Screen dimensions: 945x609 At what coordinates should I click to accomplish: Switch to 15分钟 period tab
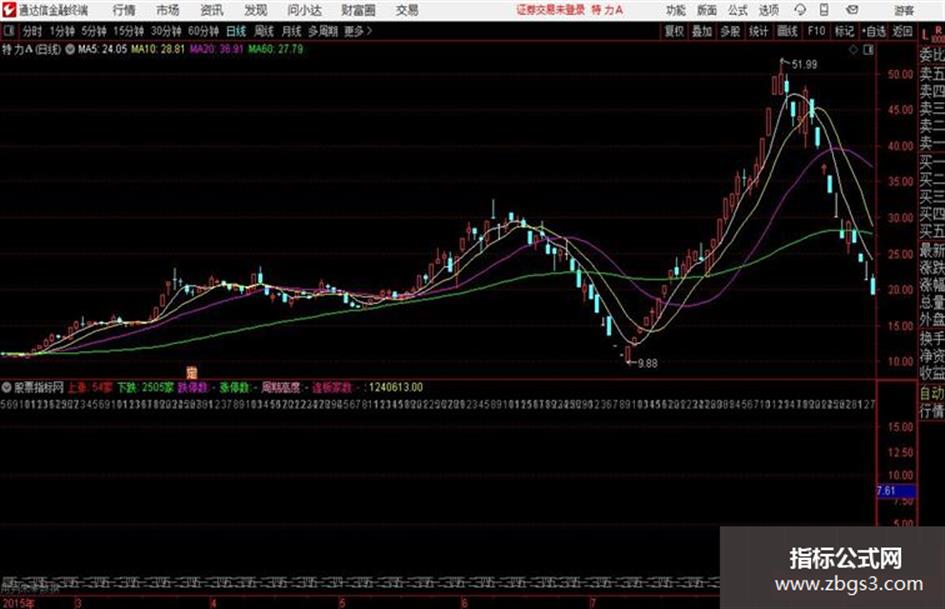click(x=129, y=31)
